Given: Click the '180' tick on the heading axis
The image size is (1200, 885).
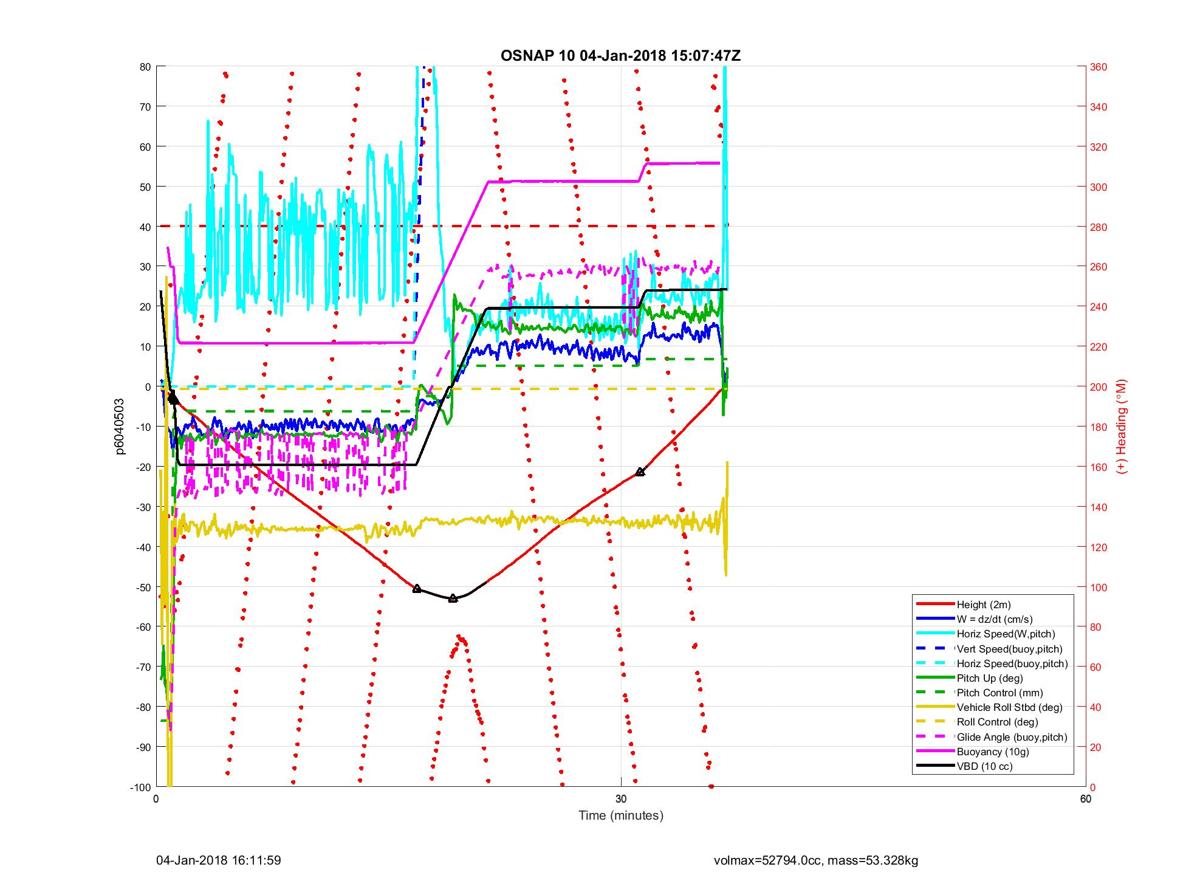Looking at the screenshot, I should click(1101, 427).
